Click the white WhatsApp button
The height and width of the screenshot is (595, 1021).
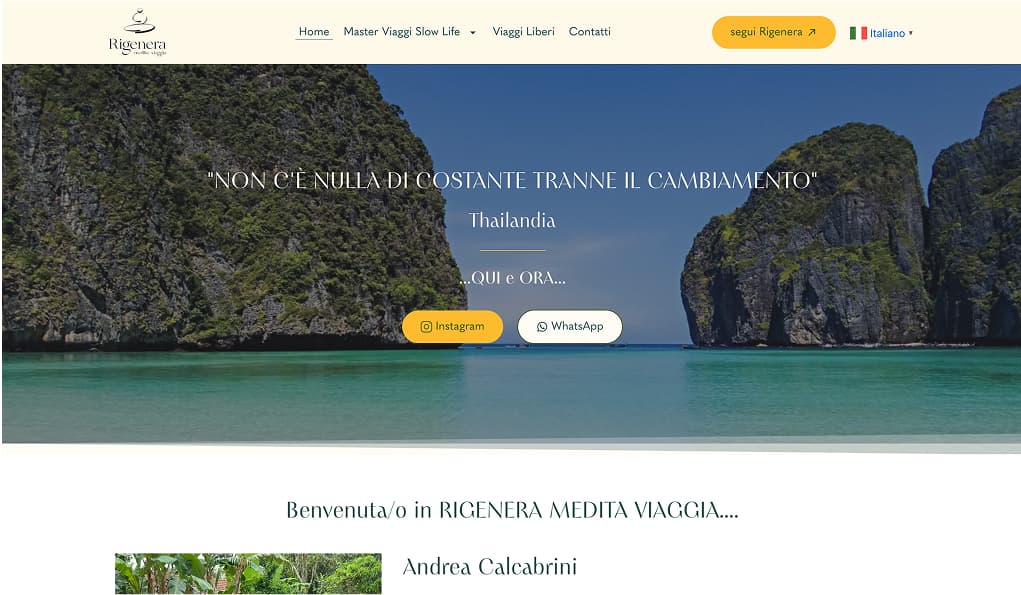coord(570,327)
